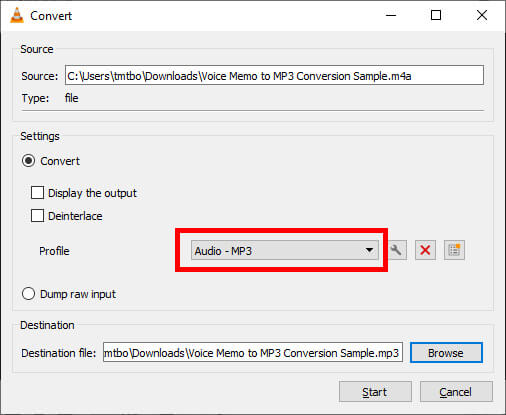Open the edit profile wrench tool
Viewport: 506px width, 415px height.
(396, 250)
